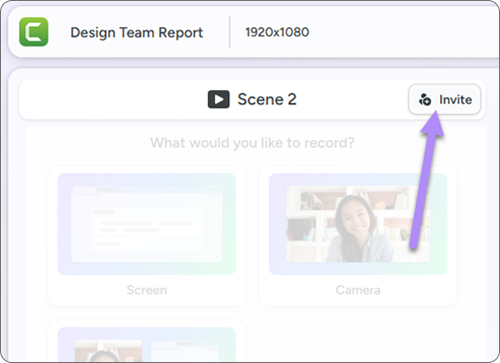Click the play icon beside Scene 2
The image size is (500, 363).
(219, 99)
